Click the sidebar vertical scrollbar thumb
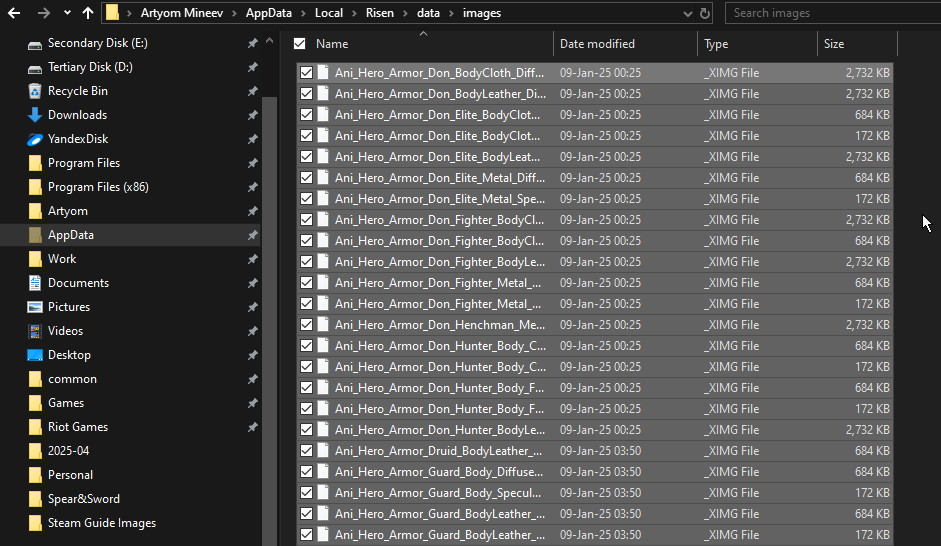Image resolution: width=941 pixels, height=546 pixels. point(269,321)
